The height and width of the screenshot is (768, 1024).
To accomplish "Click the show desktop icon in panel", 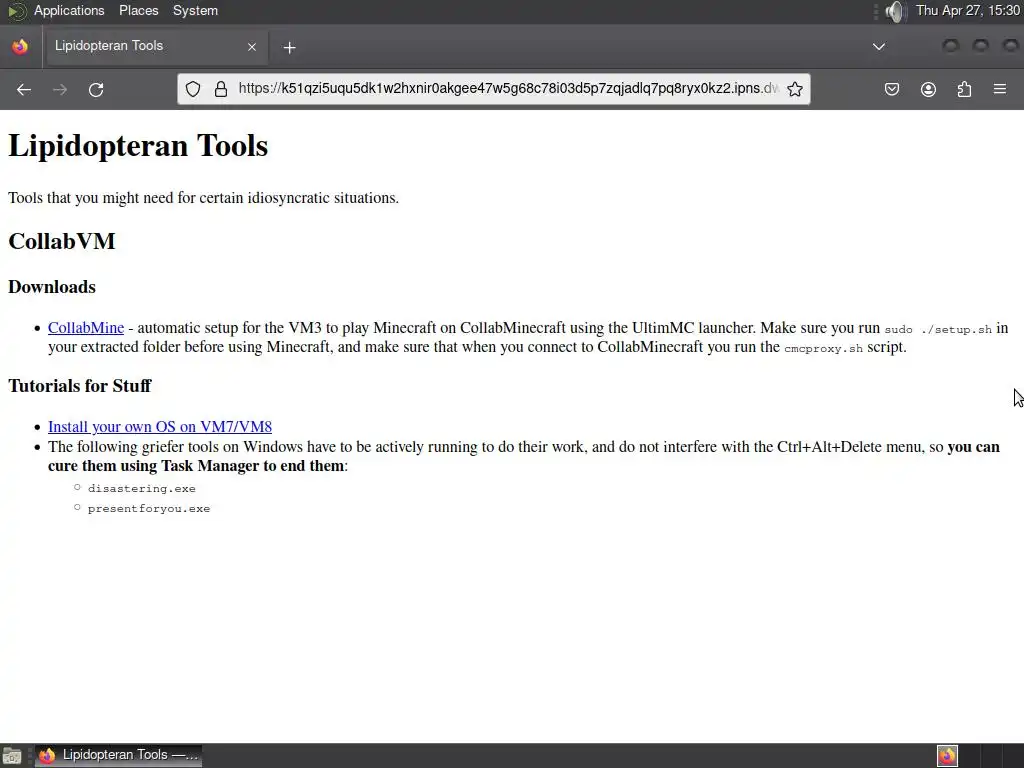I will click(12, 756).
